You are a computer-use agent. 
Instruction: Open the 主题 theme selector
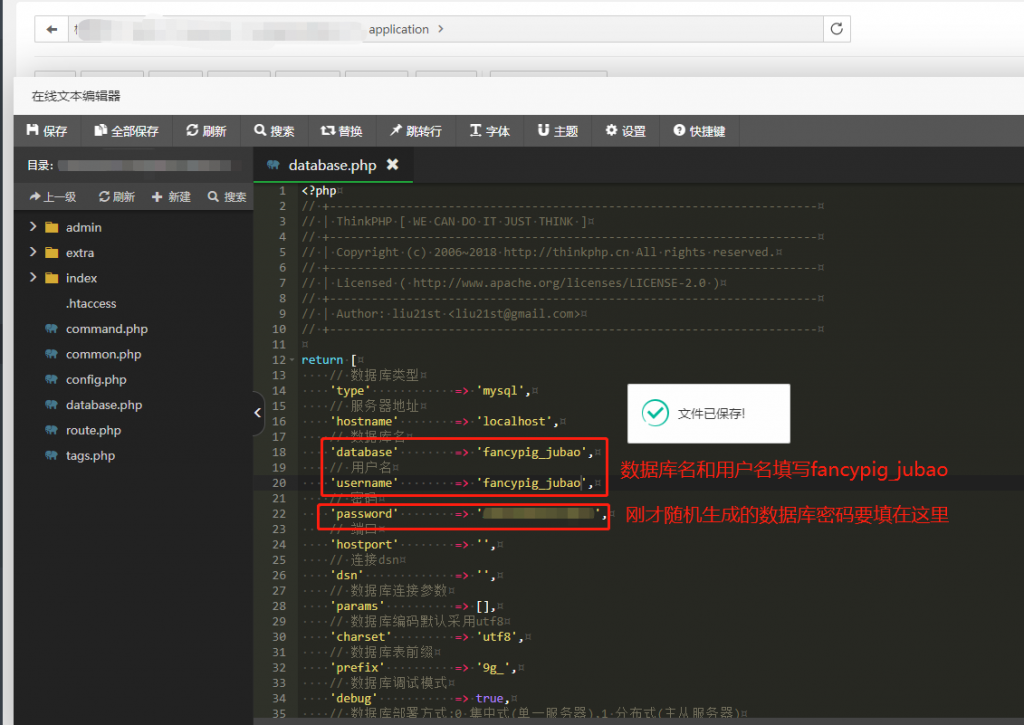558,131
